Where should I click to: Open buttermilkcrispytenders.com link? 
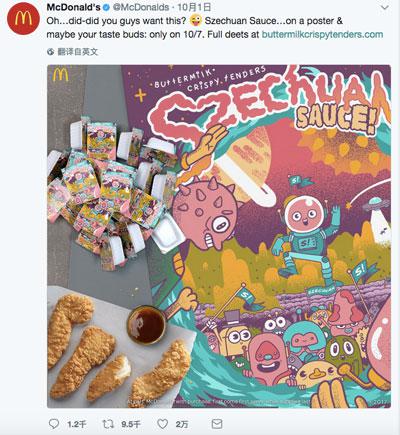[322, 34]
